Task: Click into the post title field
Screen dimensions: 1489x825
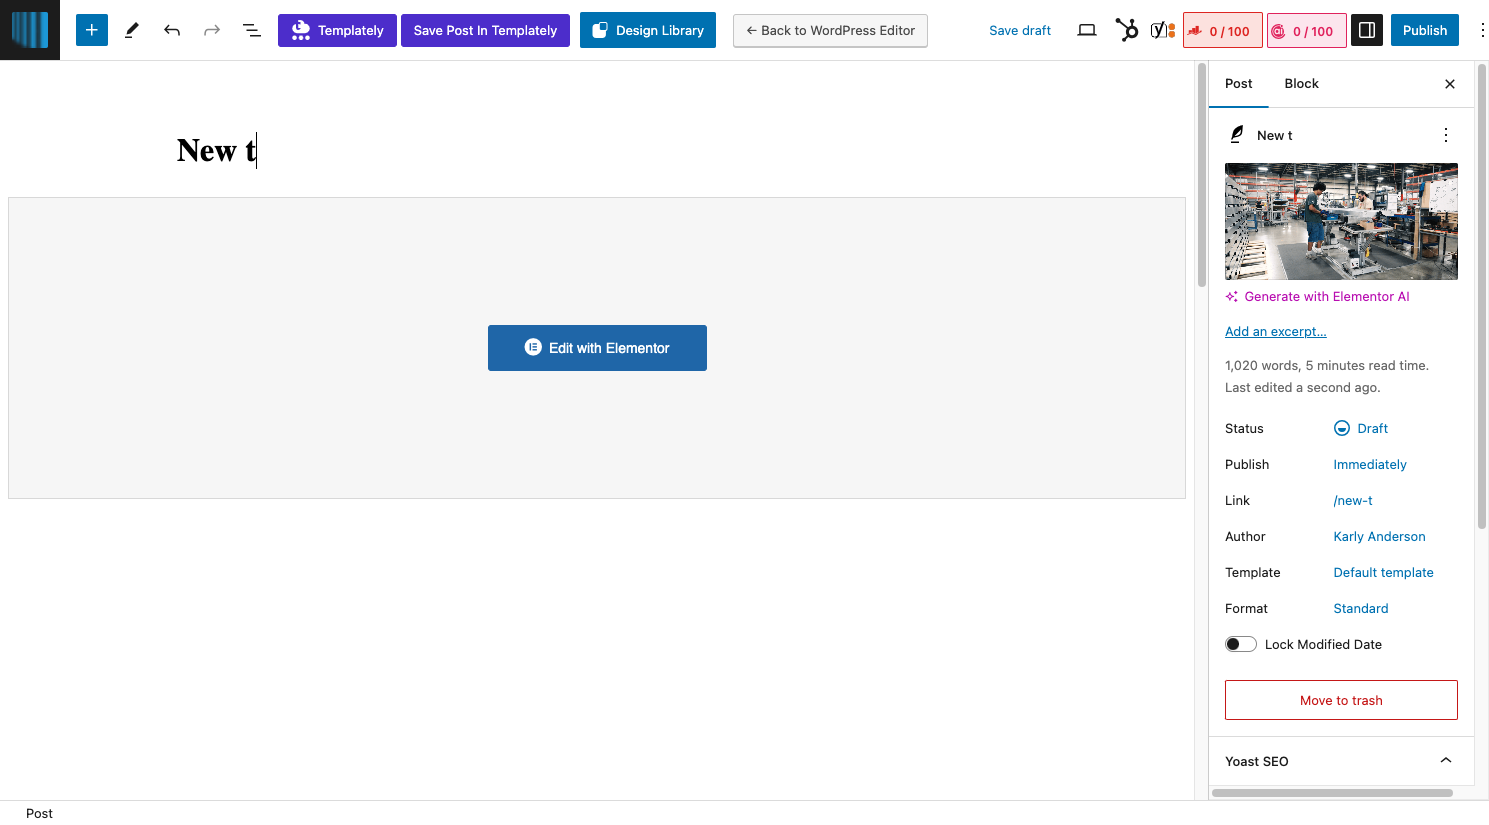Action: pyautogui.click(x=597, y=150)
